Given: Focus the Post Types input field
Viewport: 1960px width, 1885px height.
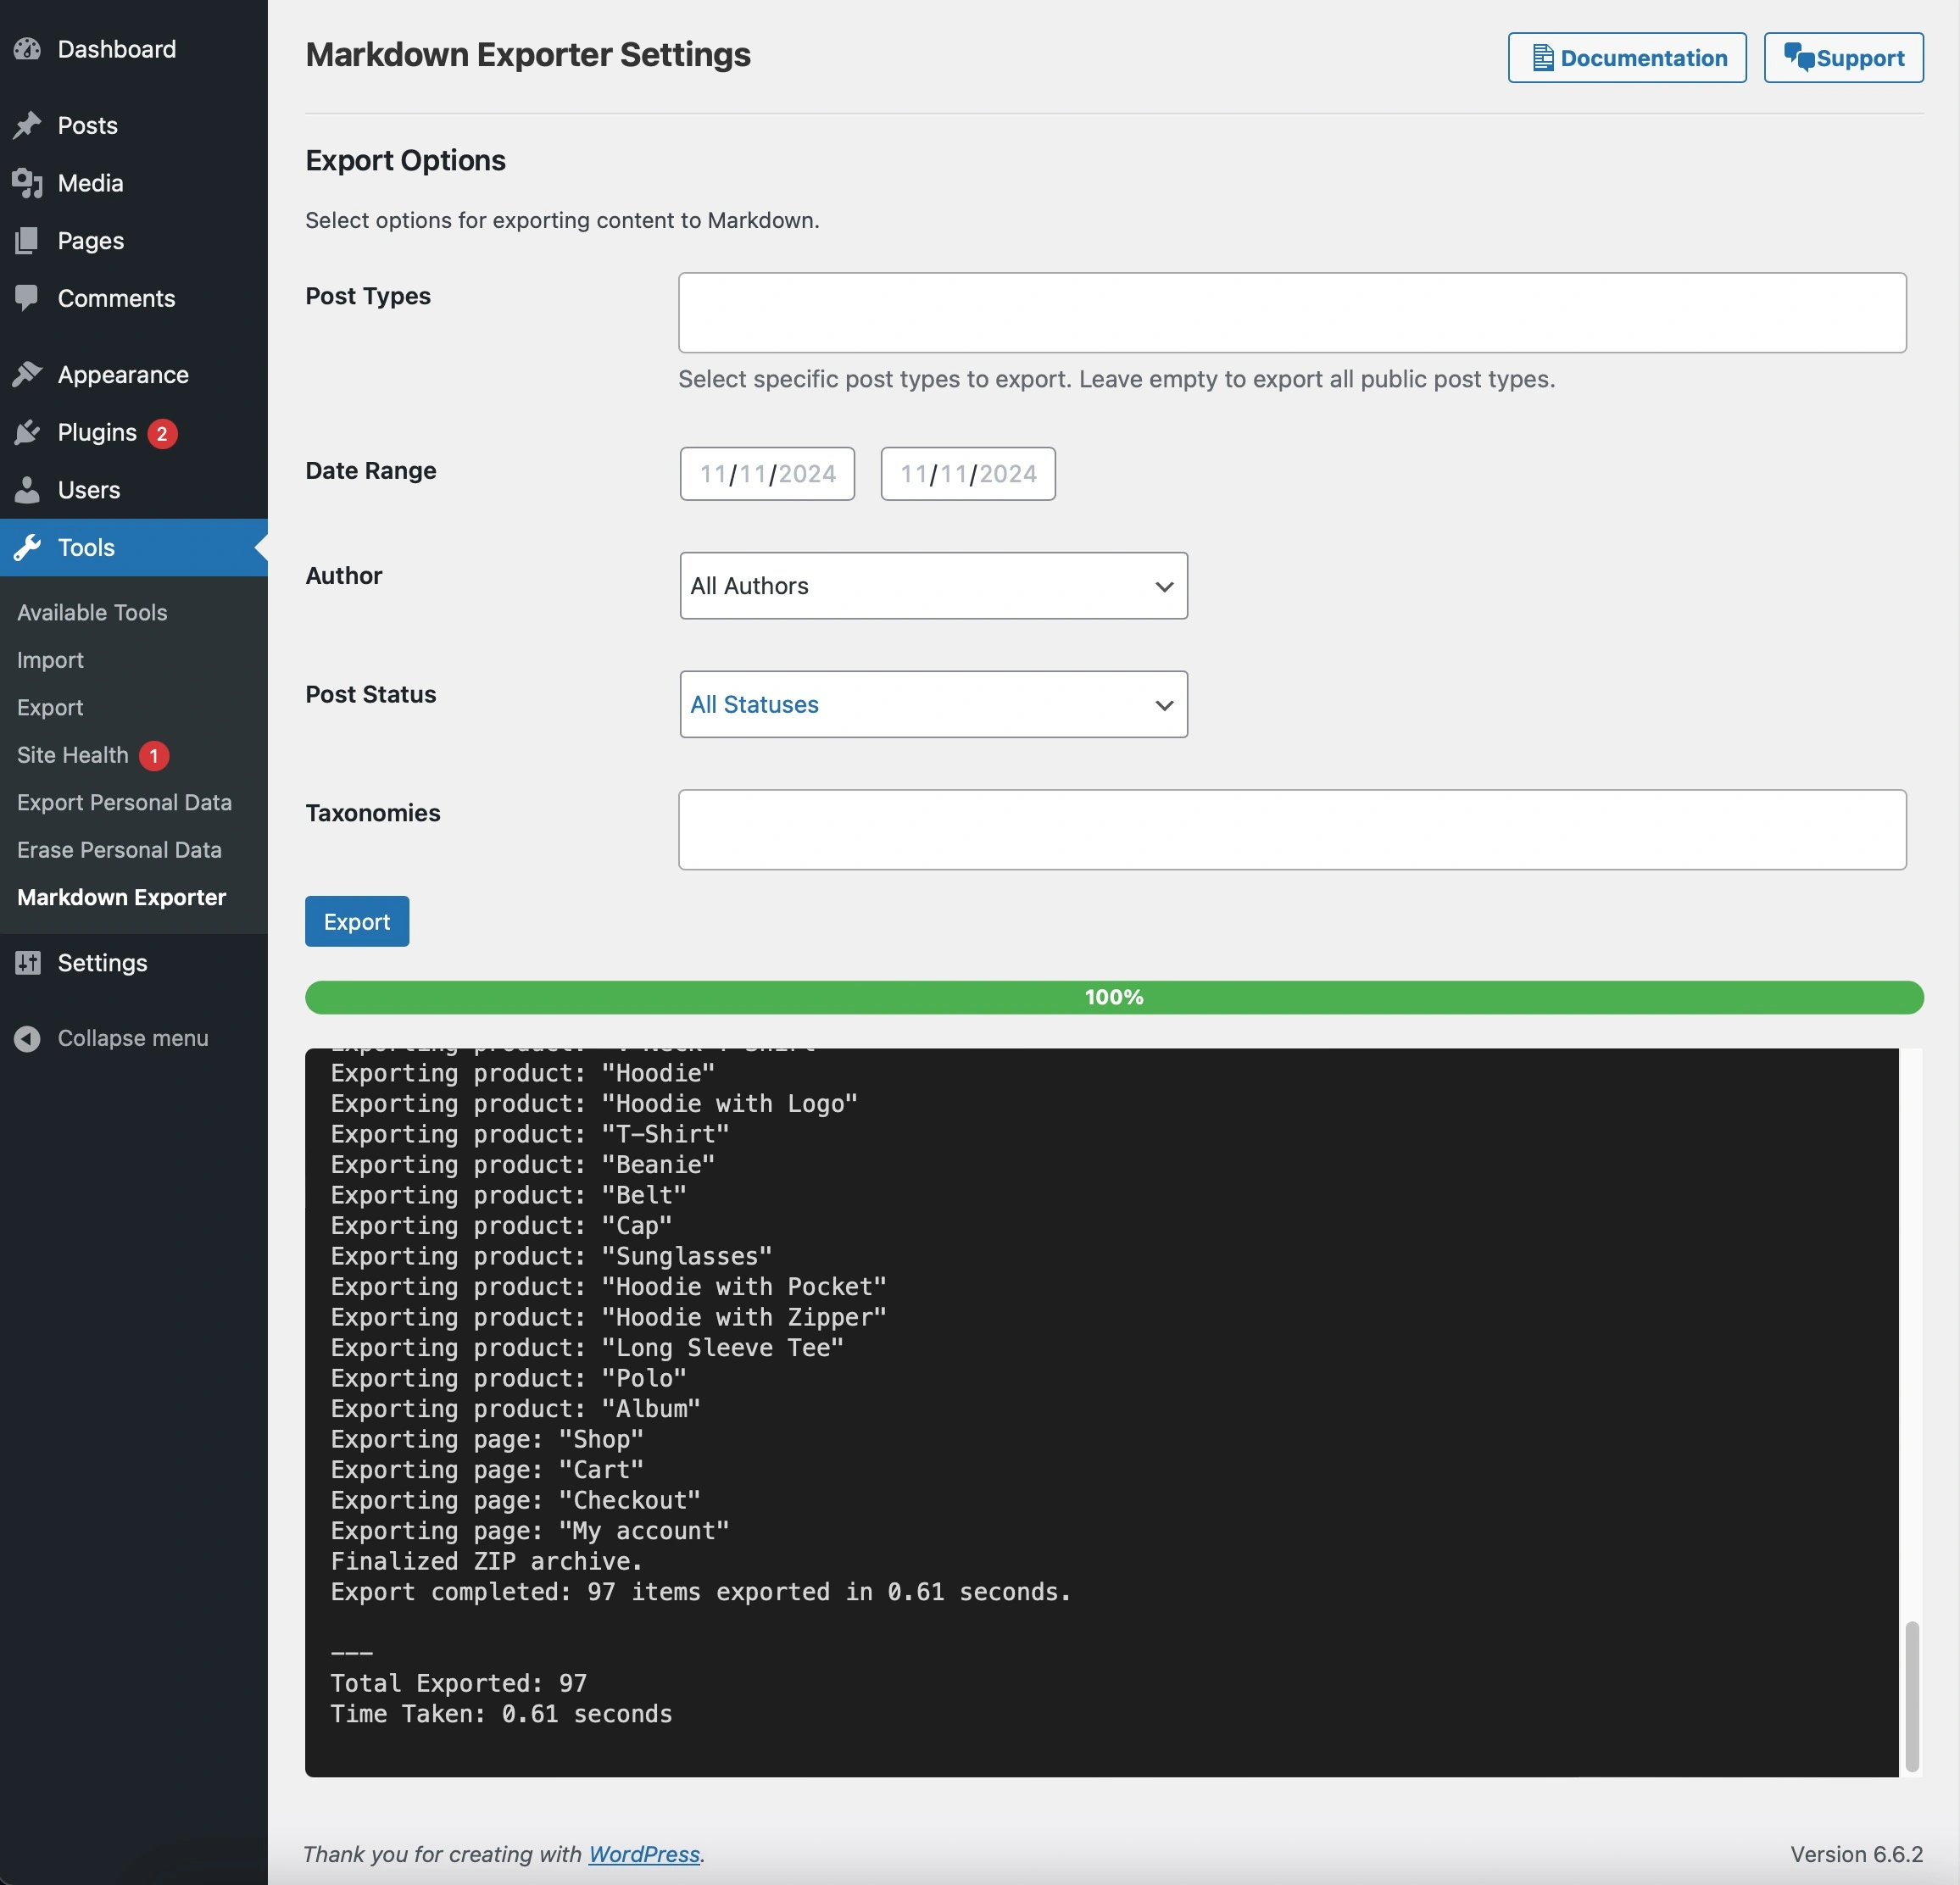Looking at the screenshot, I should pyautogui.click(x=1292, y=313).
